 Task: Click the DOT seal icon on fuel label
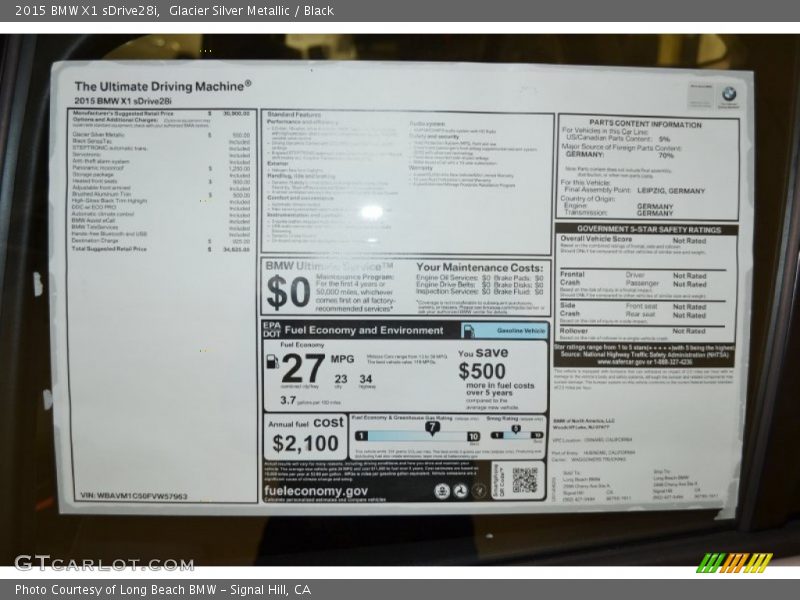[x=461, y=491]
